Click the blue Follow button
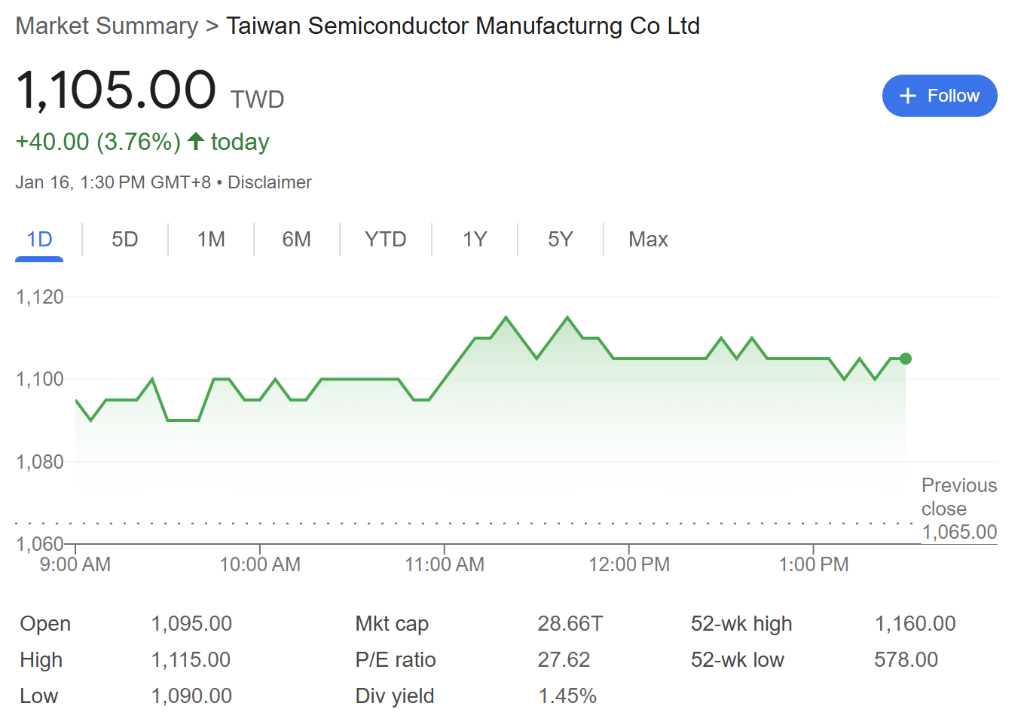This screenshot has width=1024, height=718. [x=939, y=96]
